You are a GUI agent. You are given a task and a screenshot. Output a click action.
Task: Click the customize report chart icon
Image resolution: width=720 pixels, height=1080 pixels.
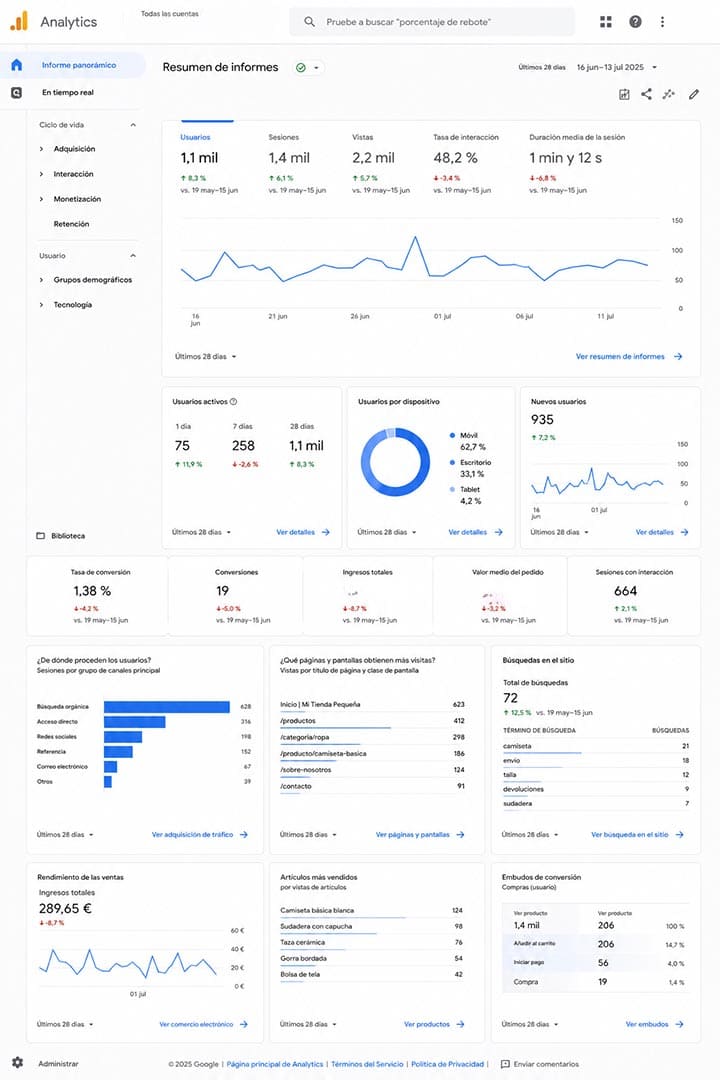(x=624, y=94)
